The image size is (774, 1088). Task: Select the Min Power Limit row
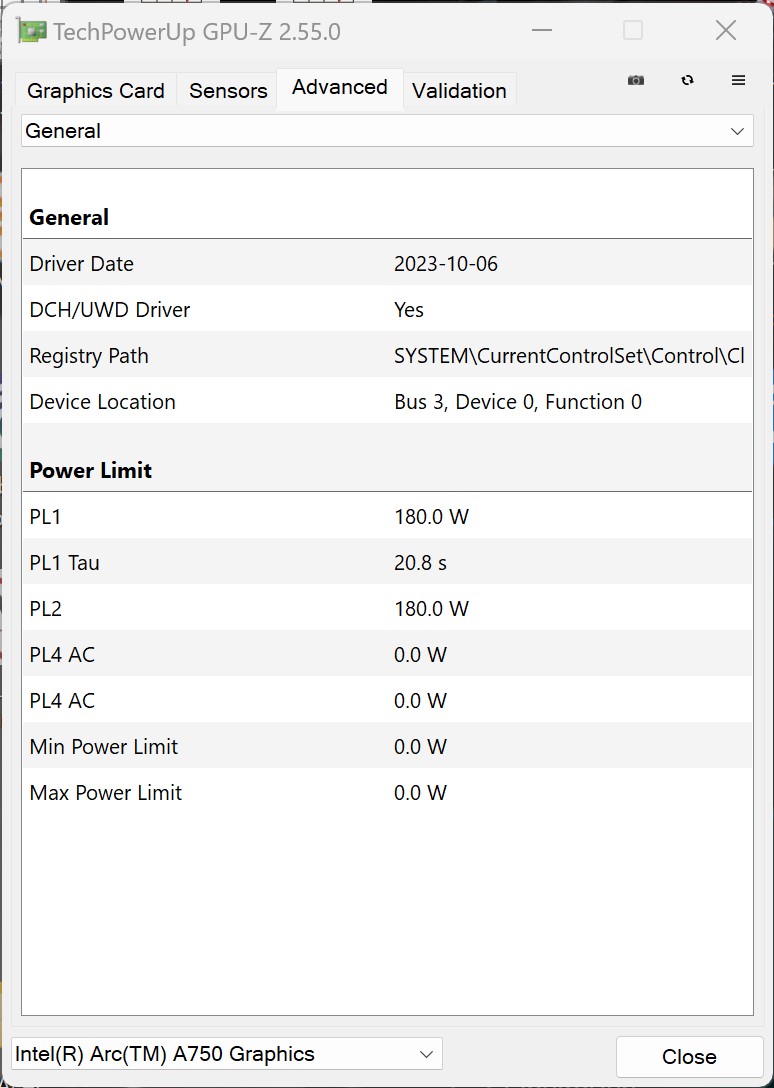point(387,747)
